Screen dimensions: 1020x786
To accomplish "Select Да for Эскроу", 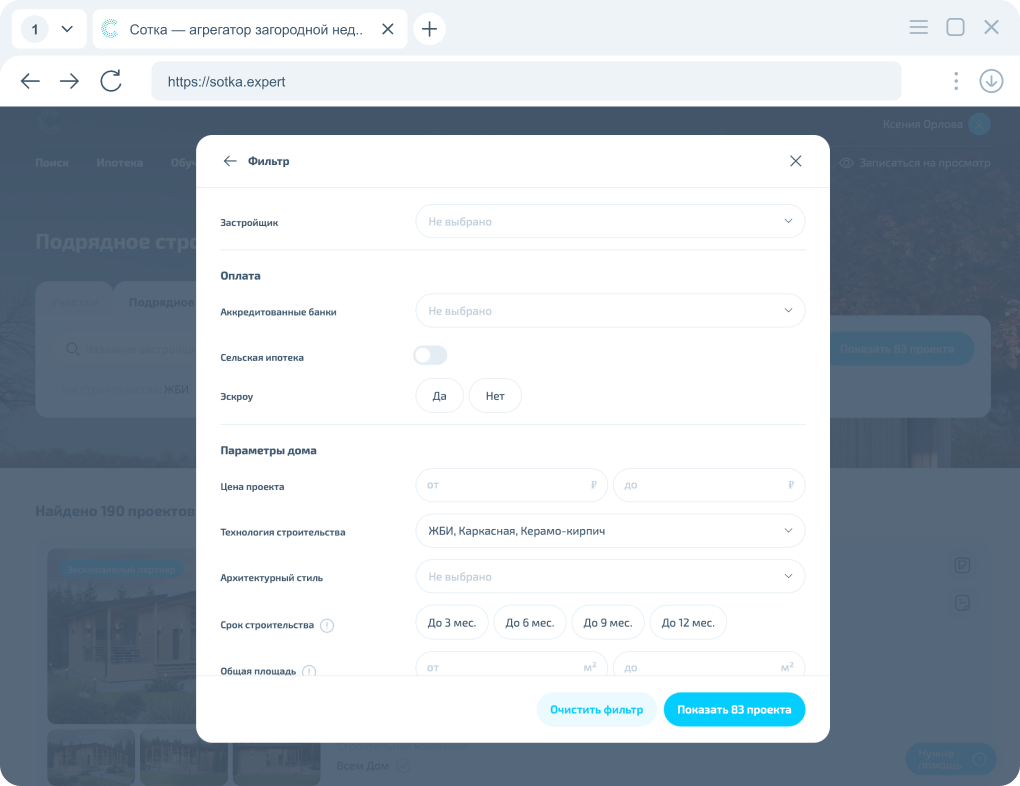I will coord(439,396).
